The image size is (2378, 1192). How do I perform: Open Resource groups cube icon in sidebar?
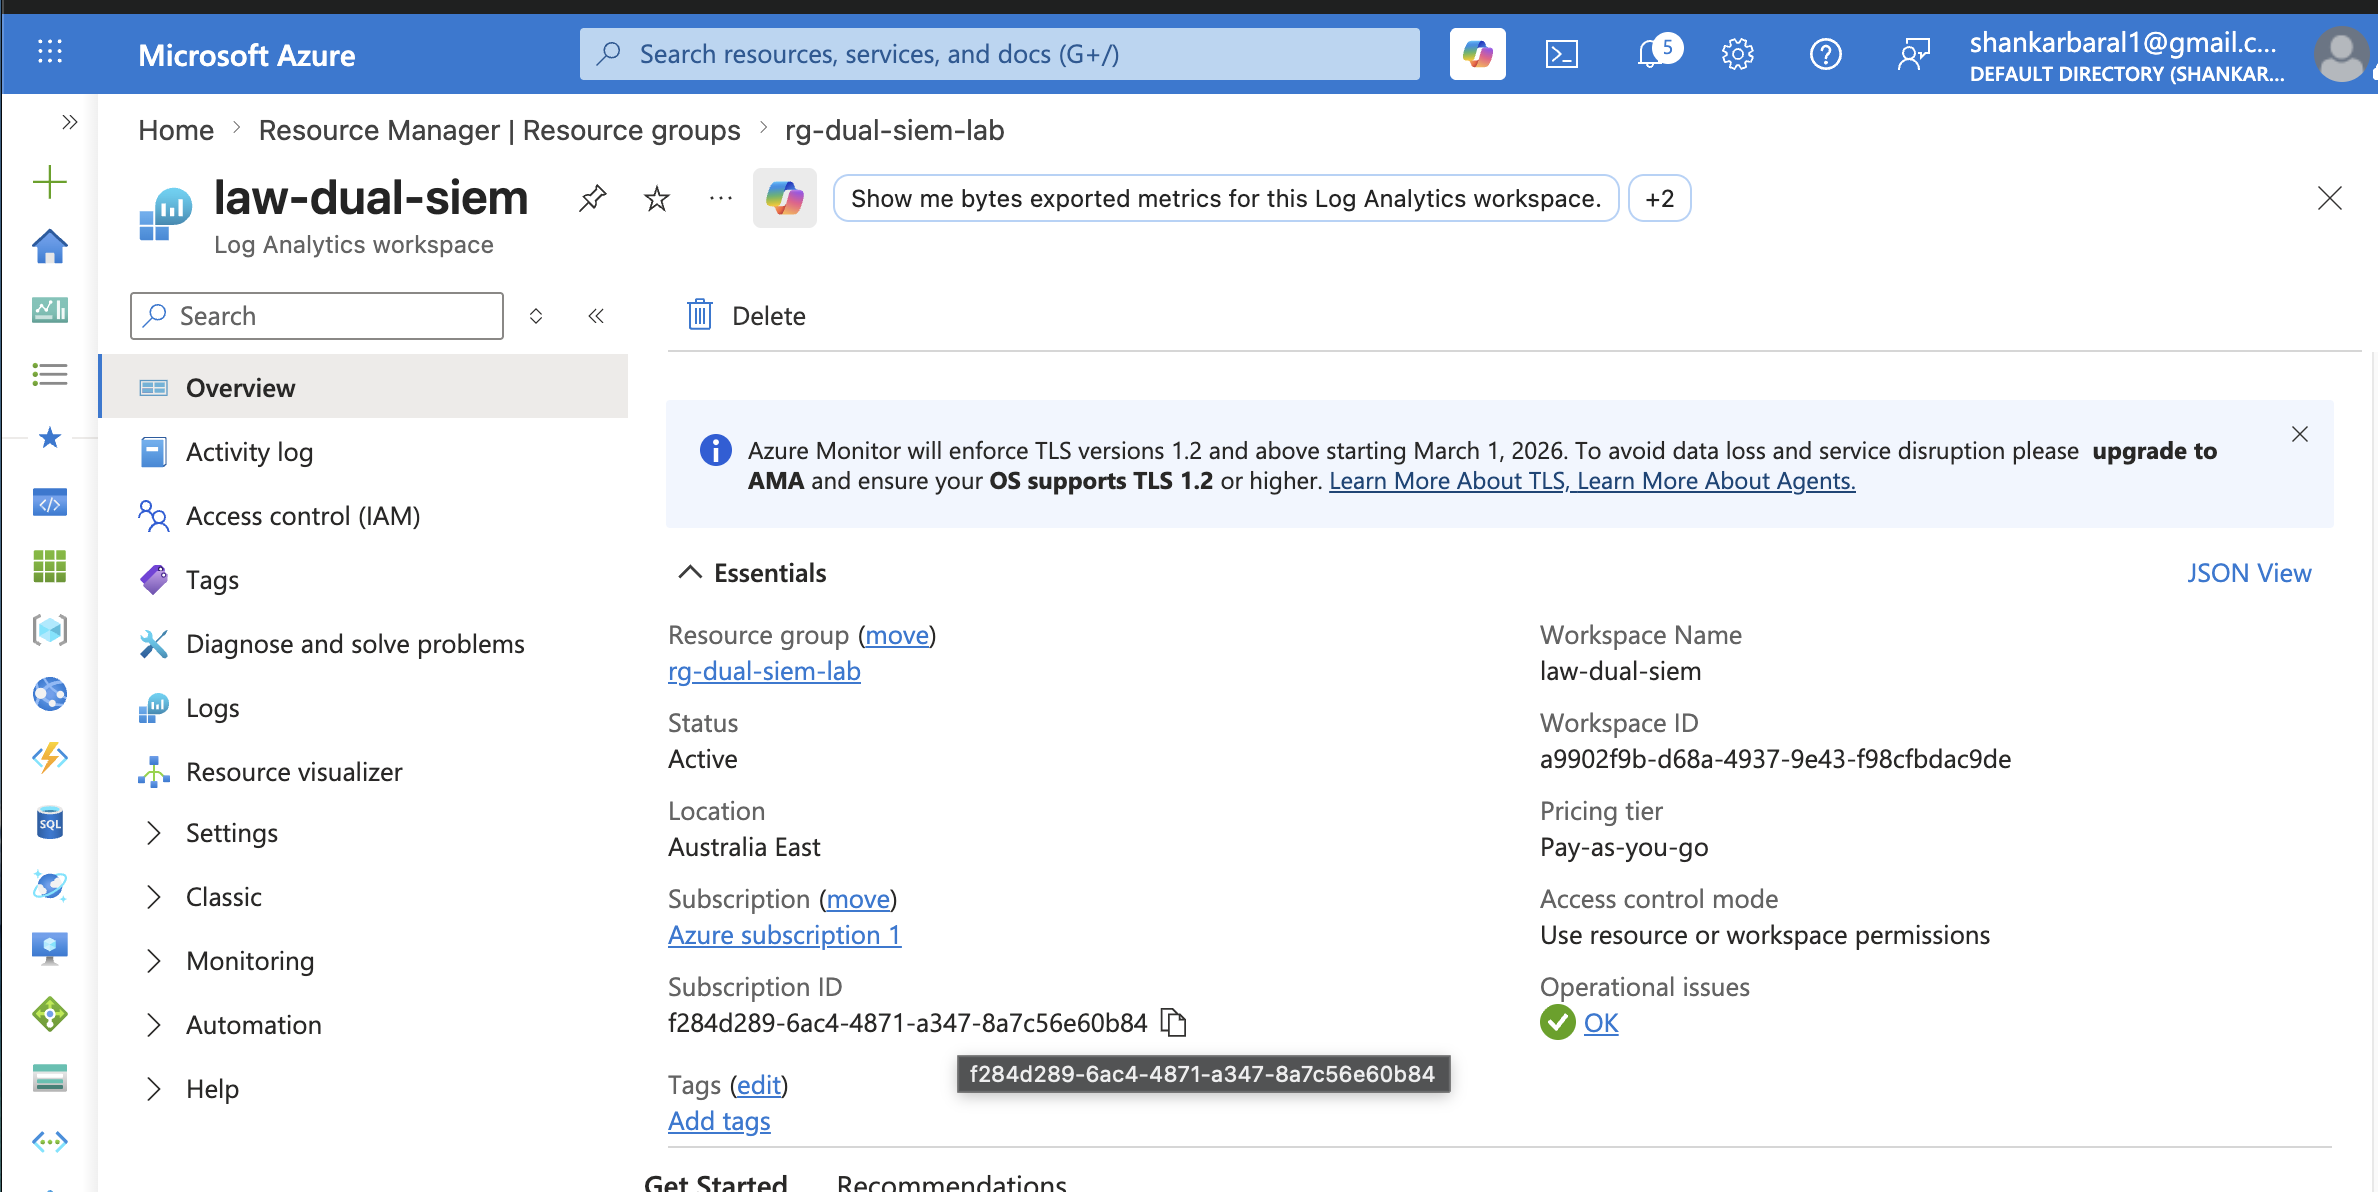tap(50, 630)
